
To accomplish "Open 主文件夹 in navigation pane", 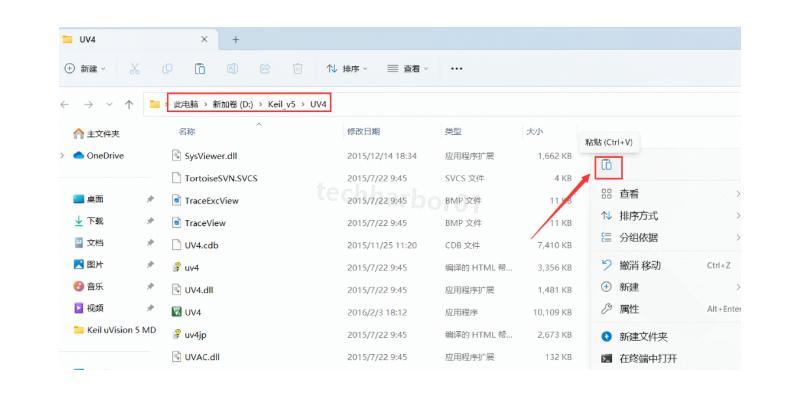I will click(97, 134).
